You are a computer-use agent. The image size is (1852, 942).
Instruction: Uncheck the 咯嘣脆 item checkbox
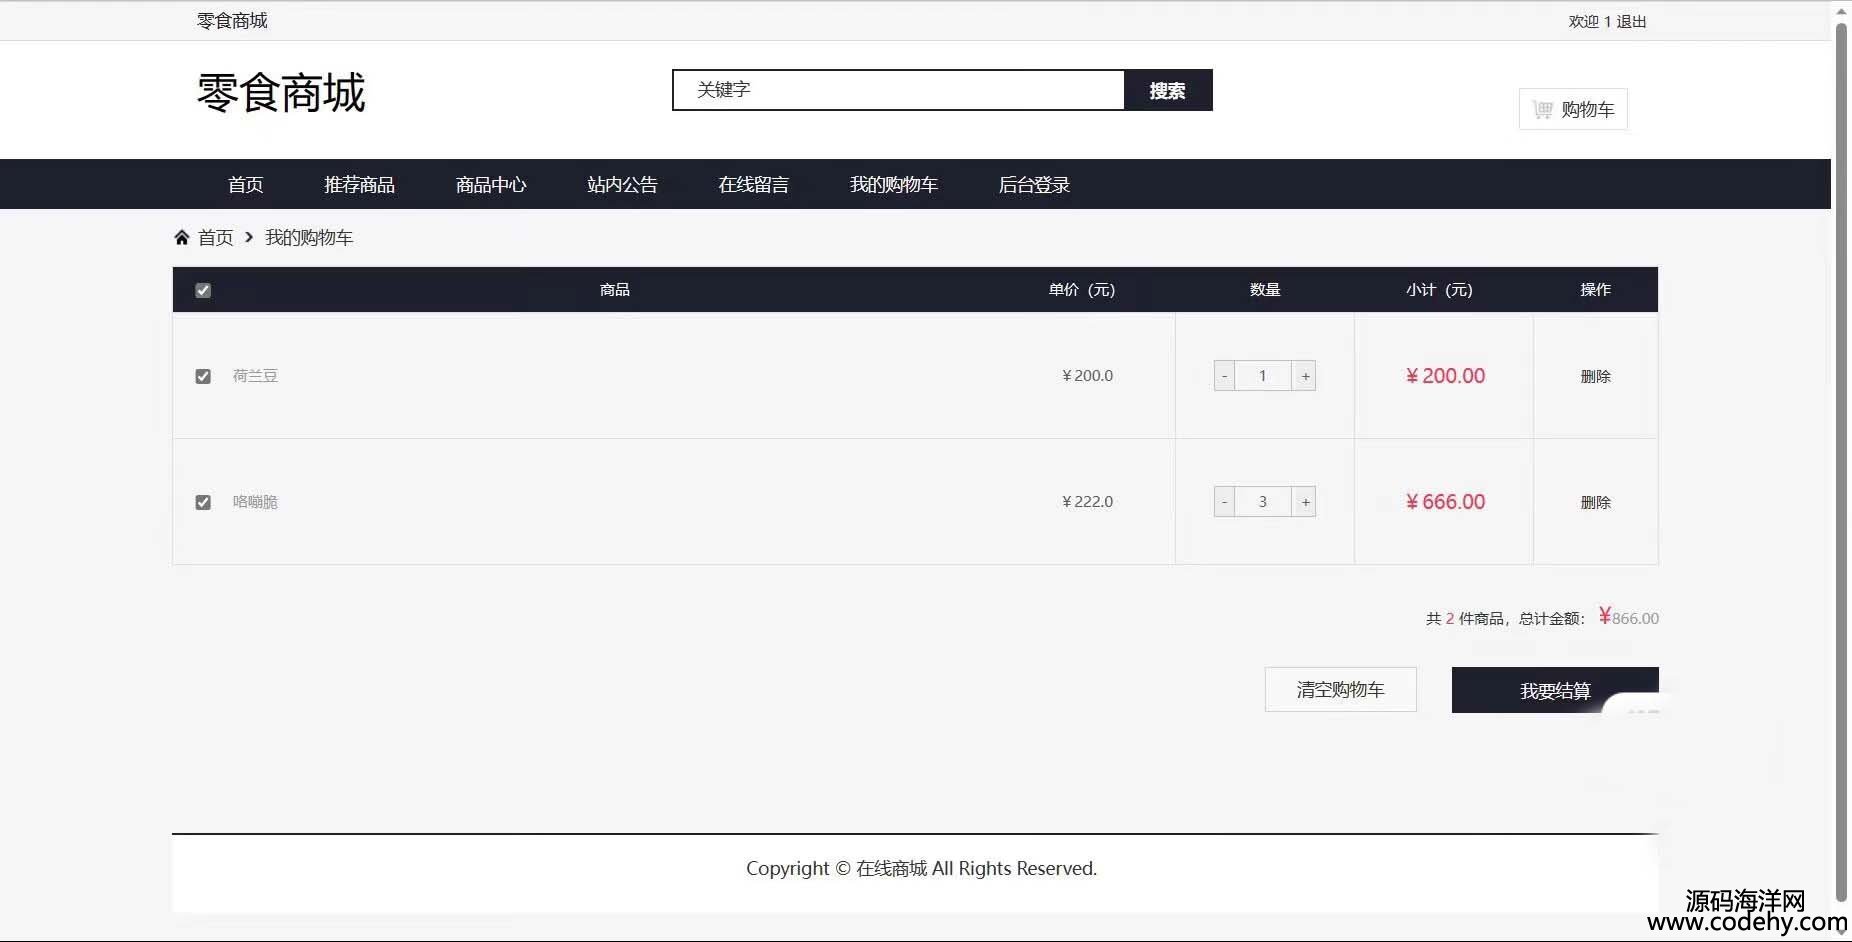[x=203, y=502]
